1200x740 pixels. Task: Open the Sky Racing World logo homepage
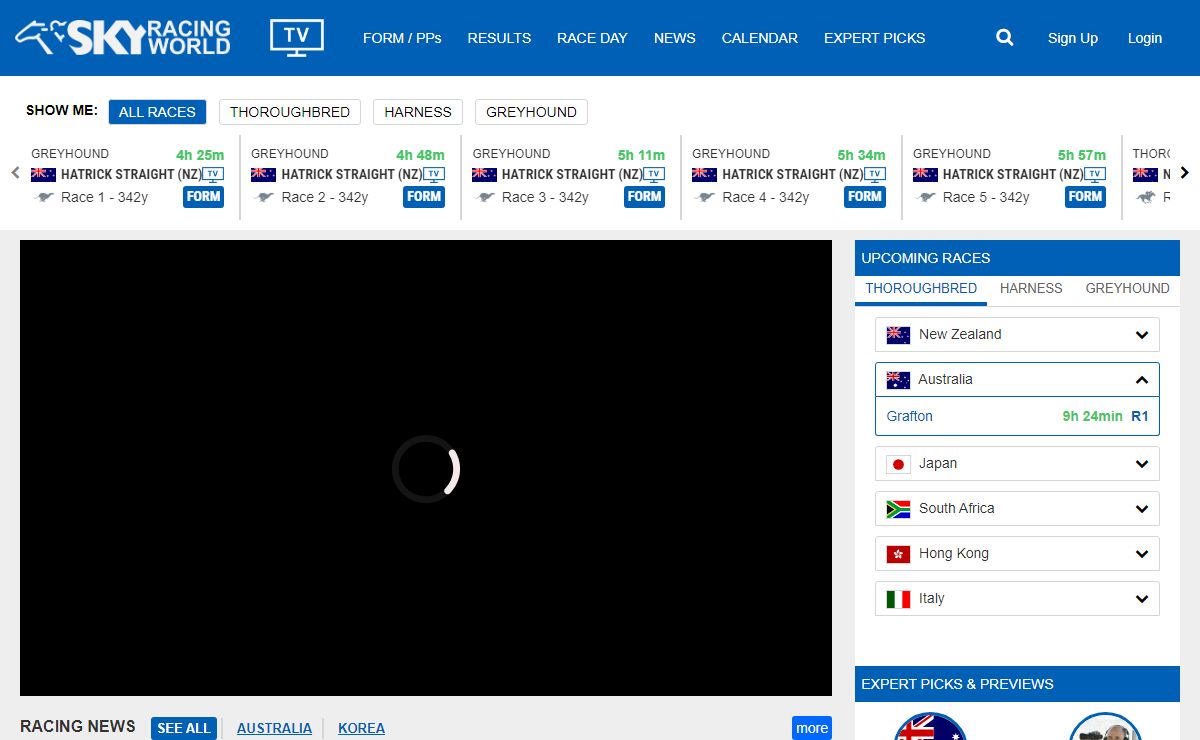[123, 38]
